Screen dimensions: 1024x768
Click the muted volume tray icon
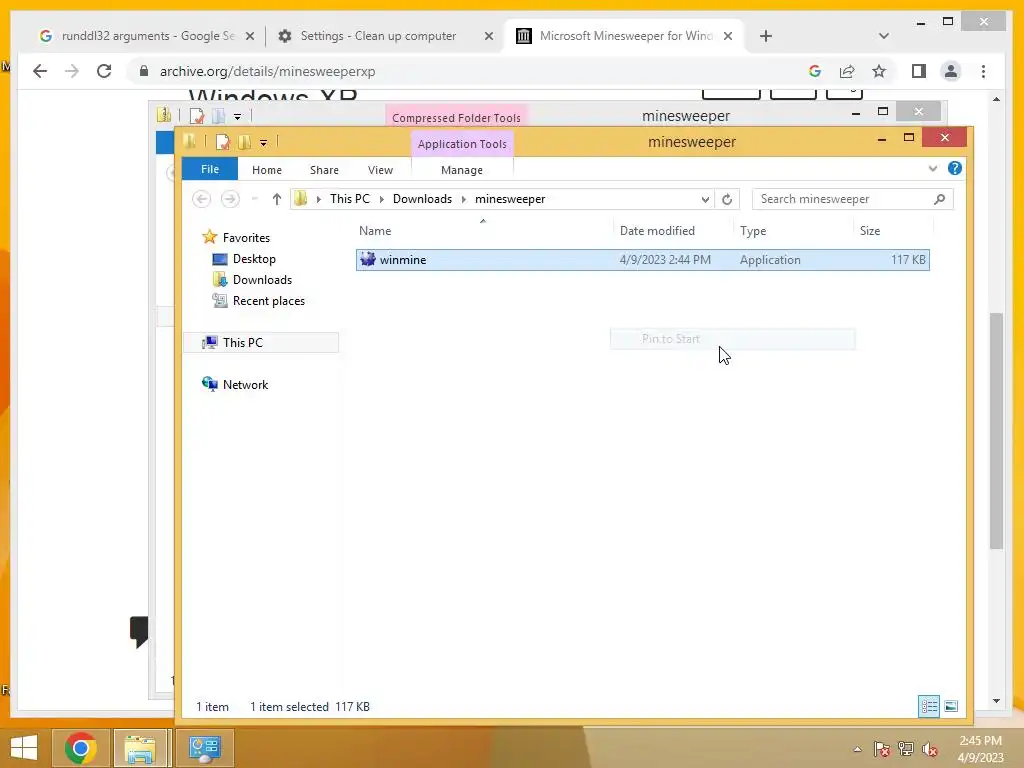coord(930,748)
